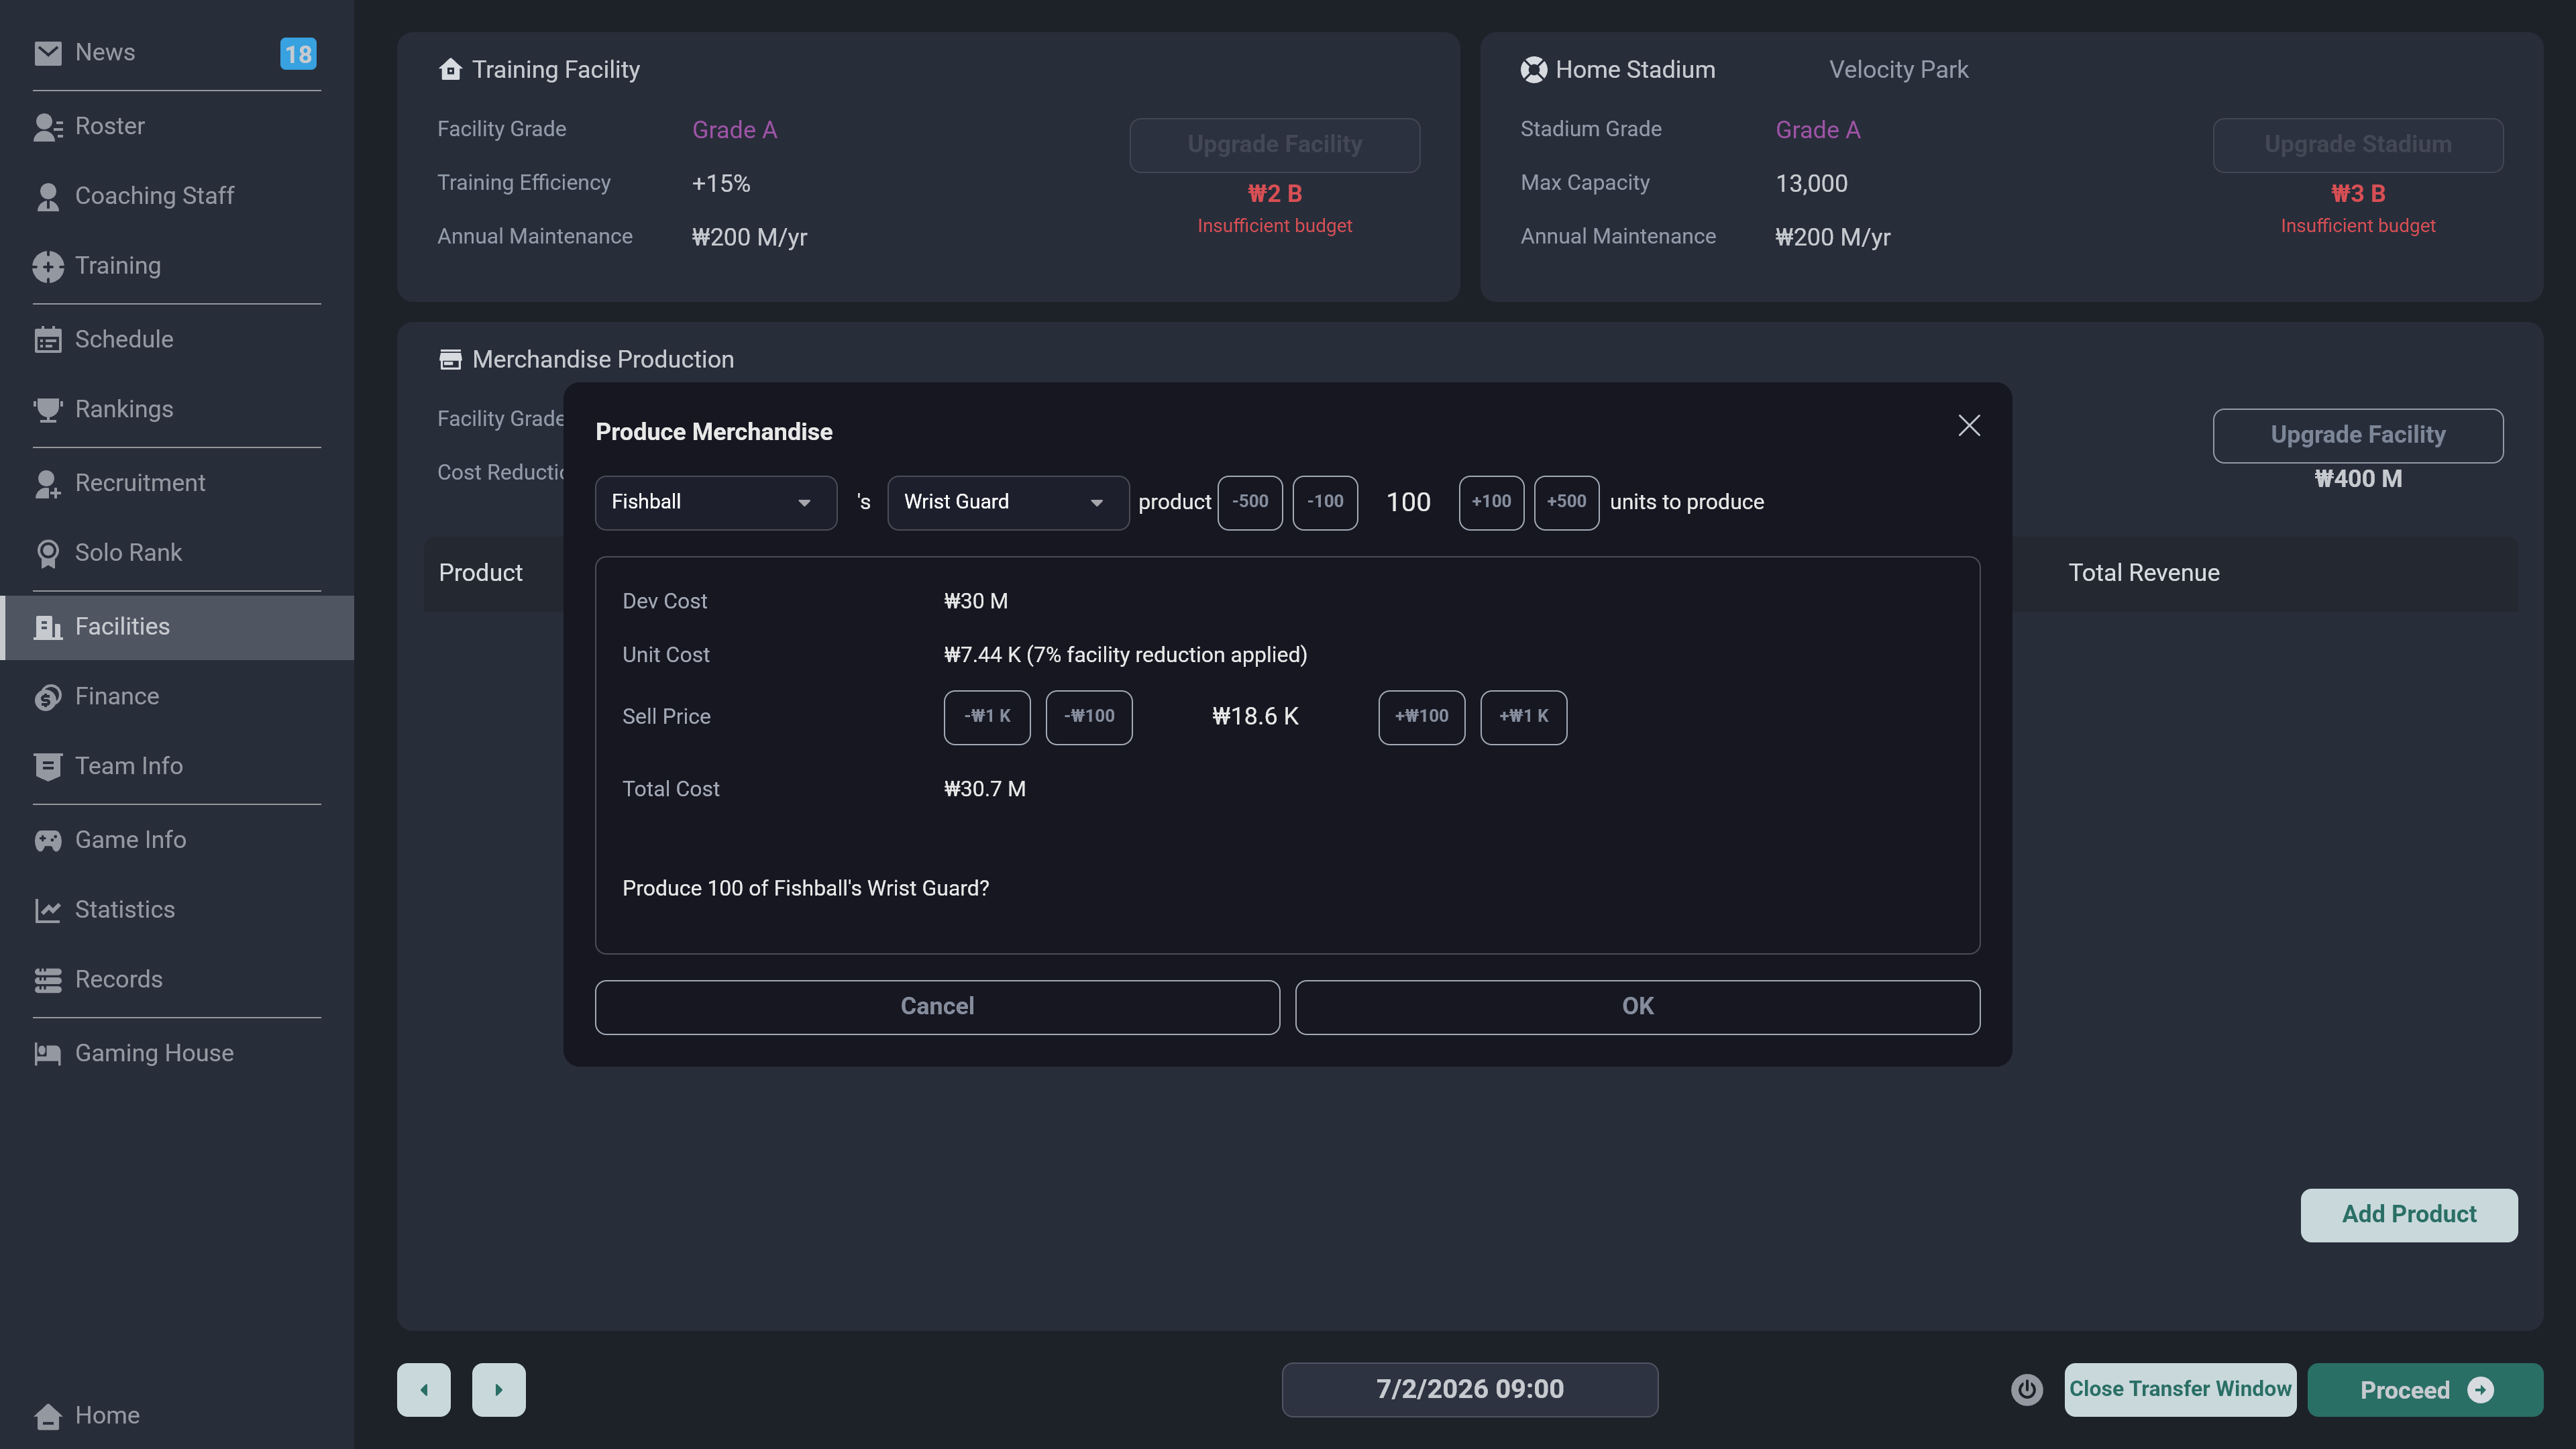Decrease units by -100
The height and width of the screenshot is (1449, 2576).
tap(1324, 502)
